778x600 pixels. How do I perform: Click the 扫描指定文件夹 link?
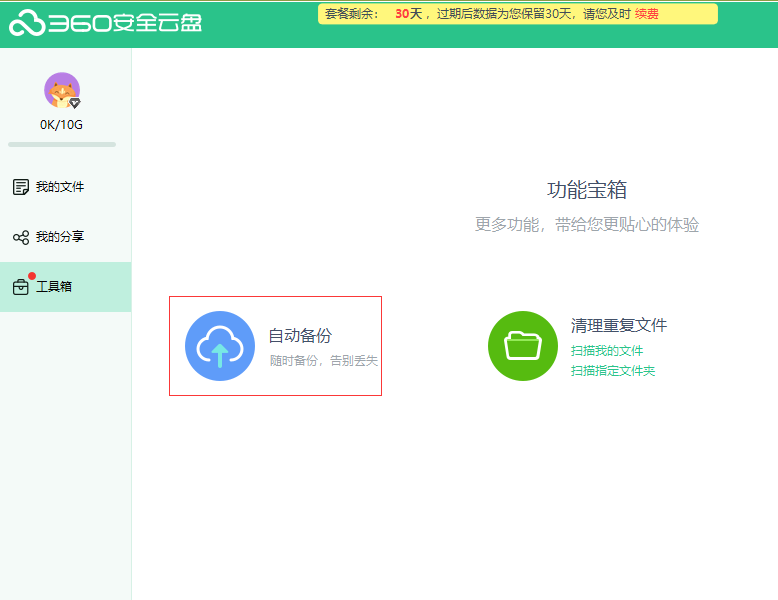pyautogui.click(x=613, y=371)
